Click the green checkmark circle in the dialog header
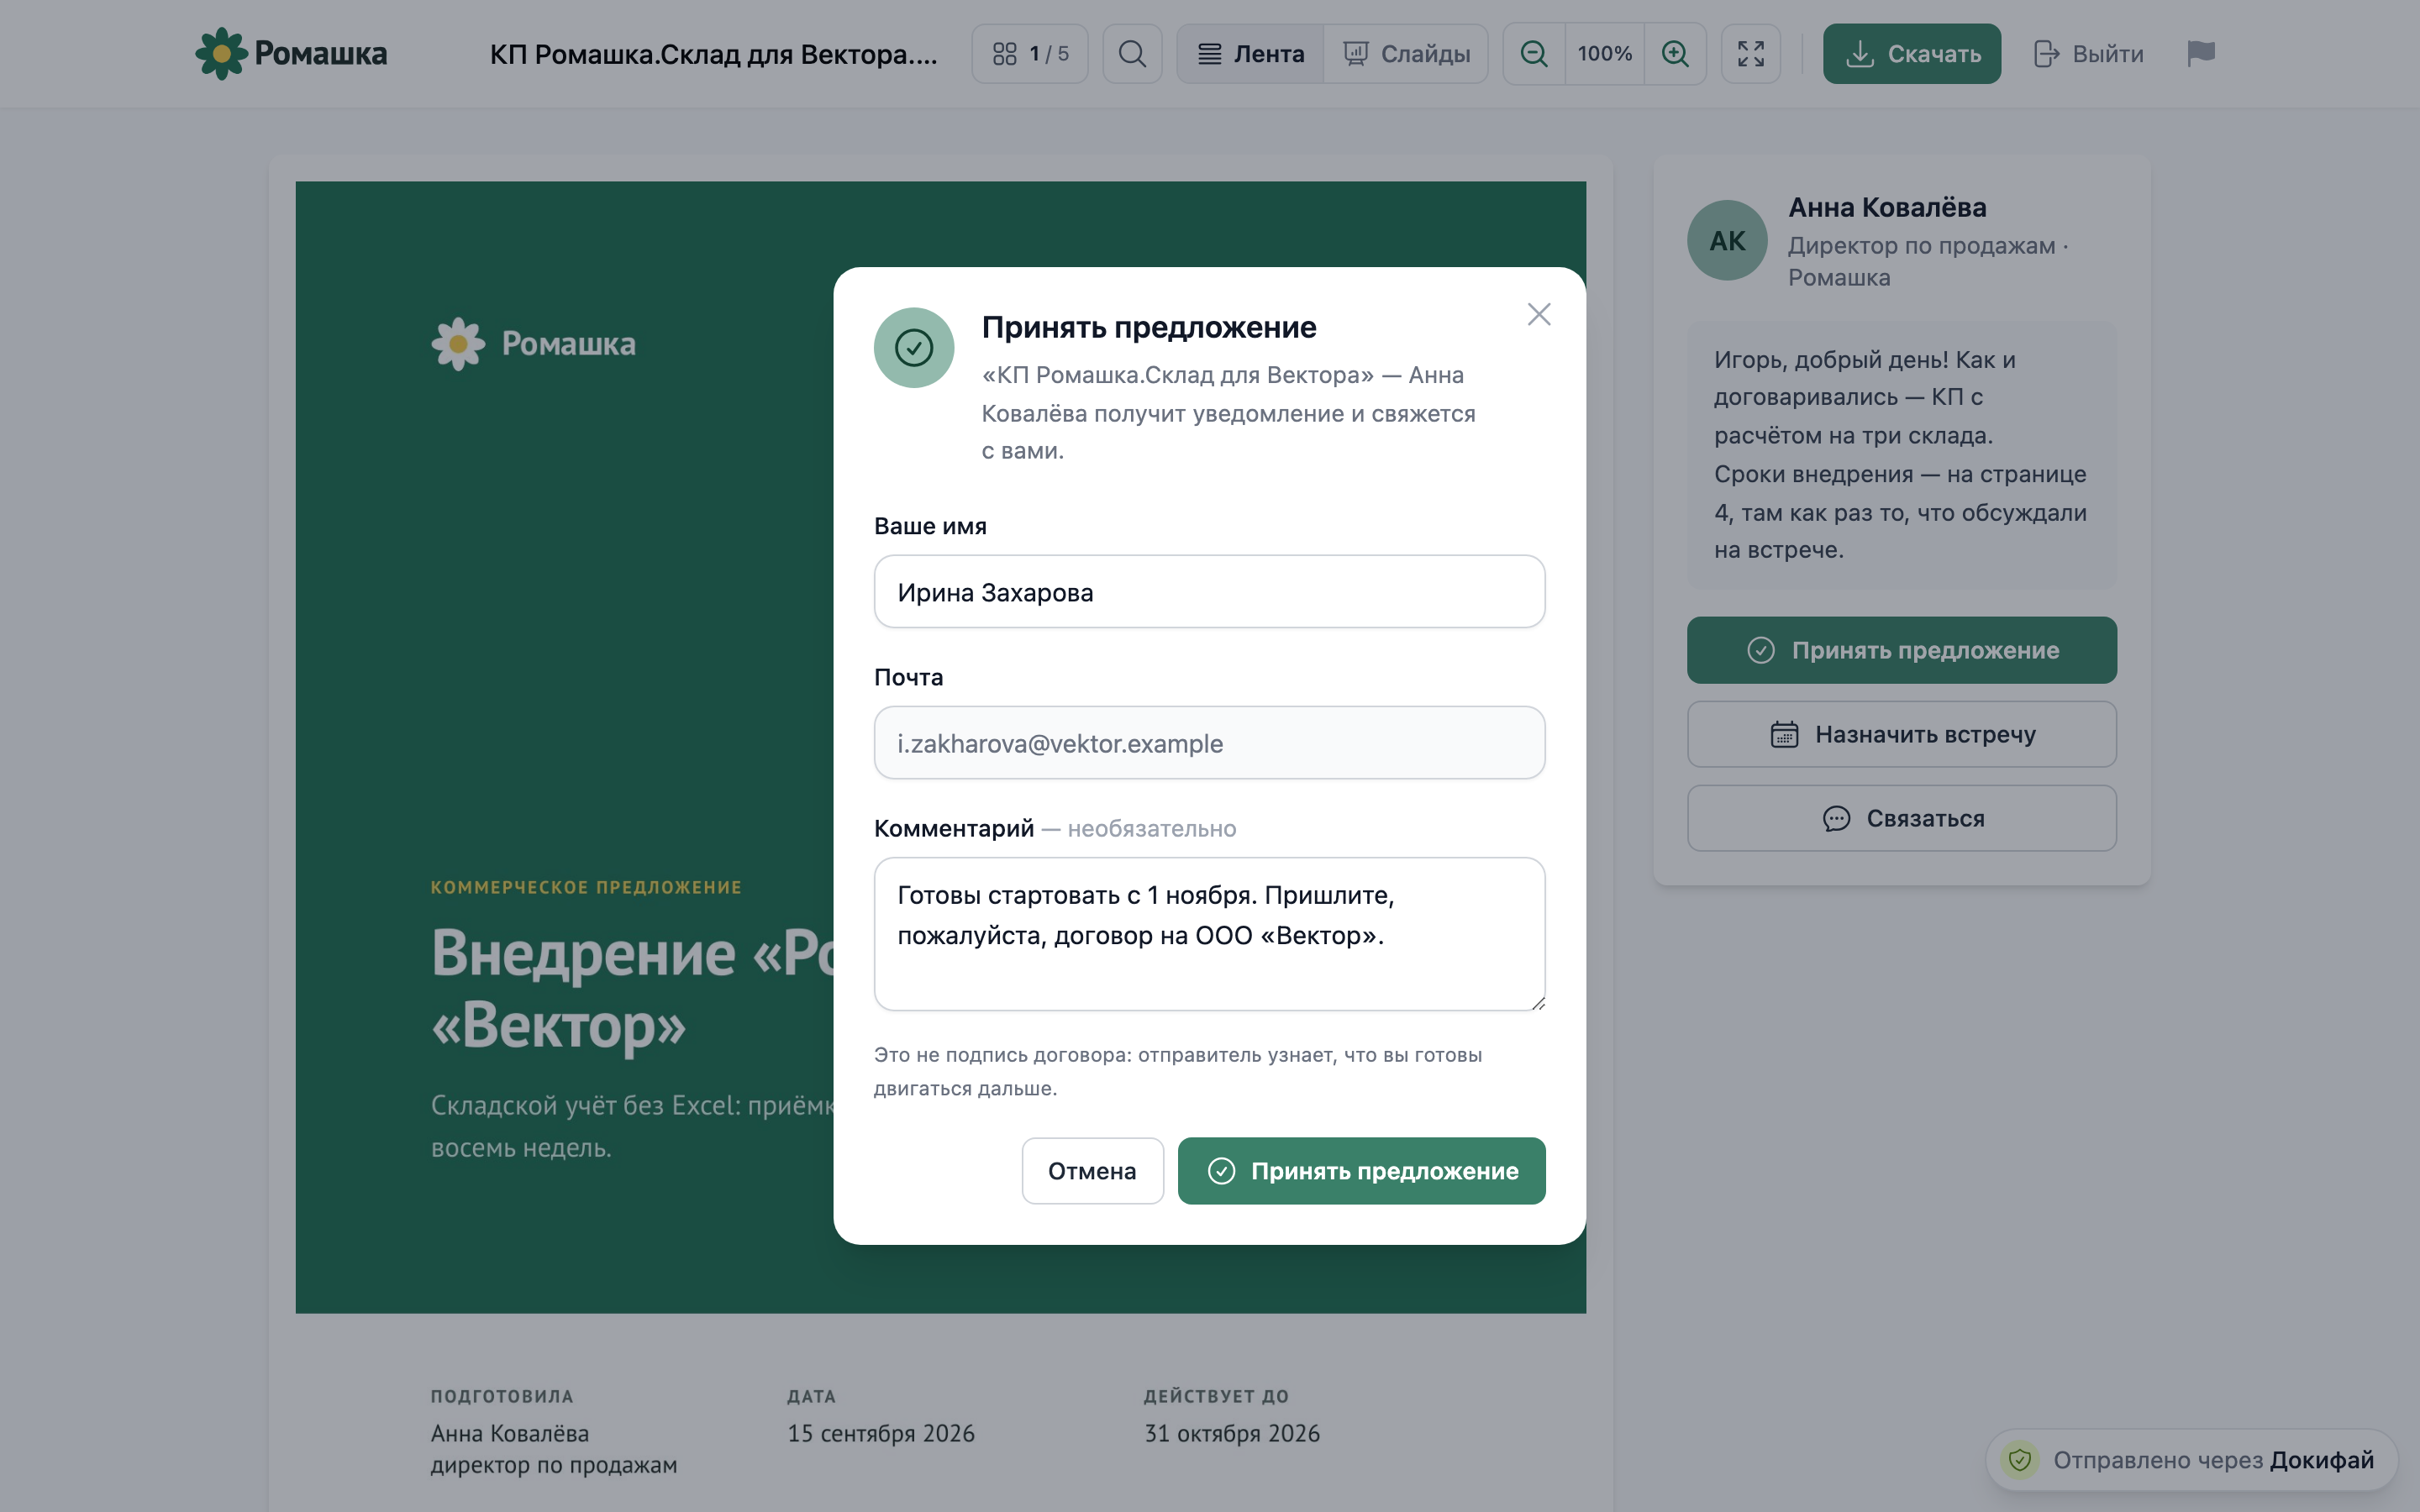 [x=913, y=347]
